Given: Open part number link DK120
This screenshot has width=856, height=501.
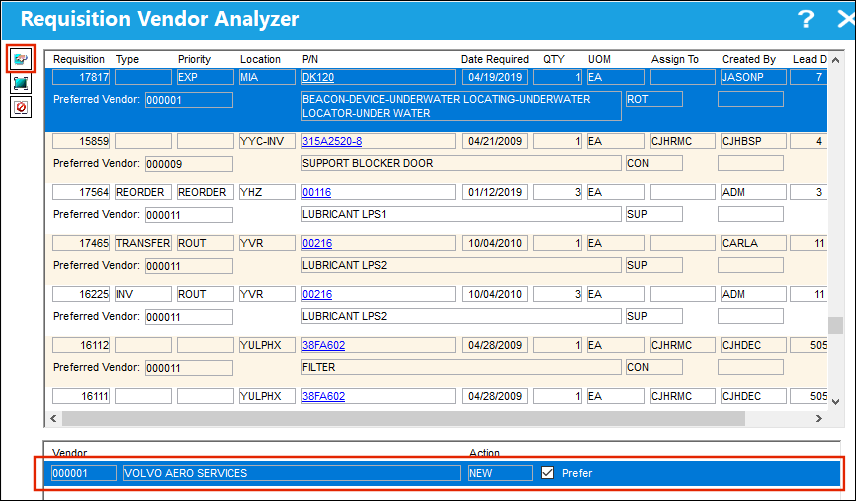Looking at the screenshot, I should tap(318, 77).
